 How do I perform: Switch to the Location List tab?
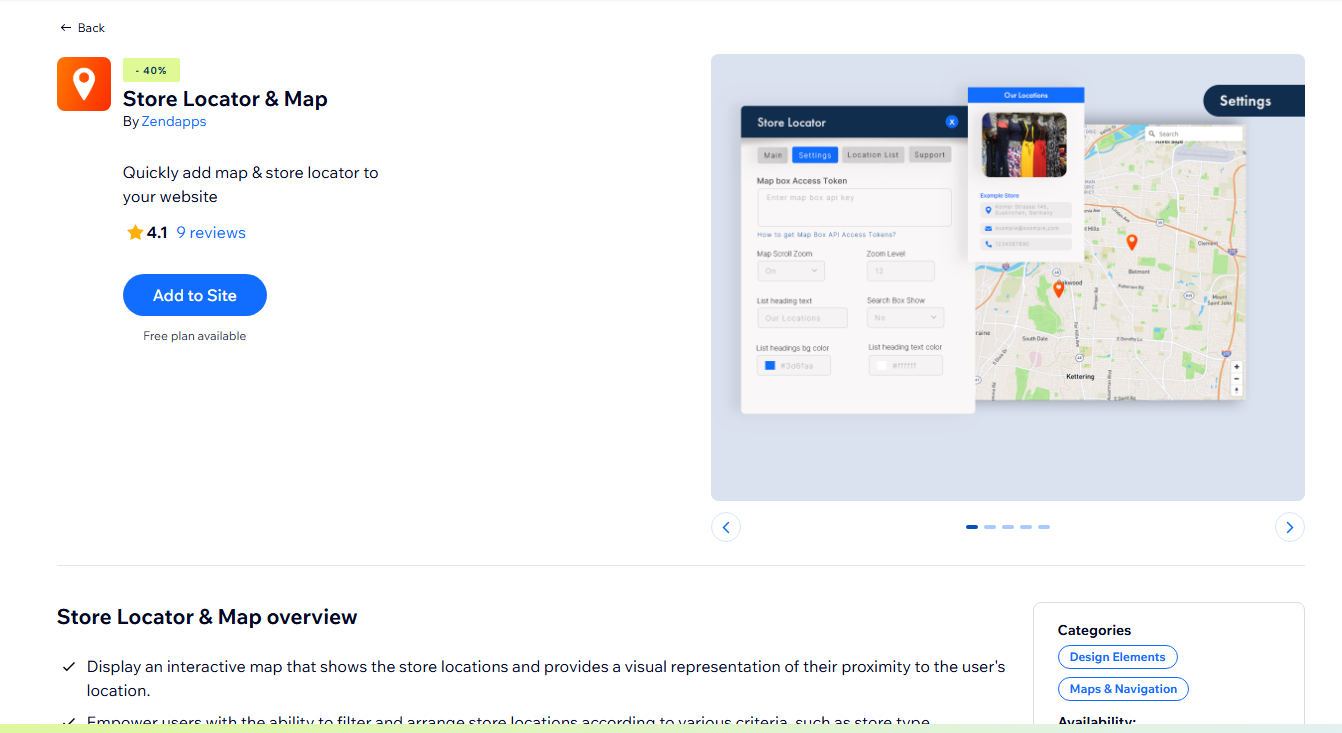(872, 154)
